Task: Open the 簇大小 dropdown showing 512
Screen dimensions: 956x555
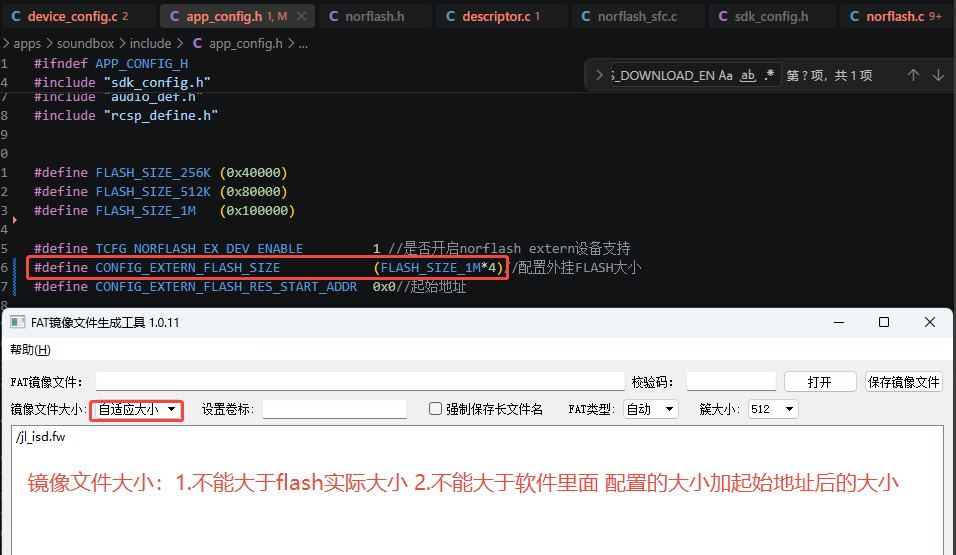Action: click(x=772, y=409)
